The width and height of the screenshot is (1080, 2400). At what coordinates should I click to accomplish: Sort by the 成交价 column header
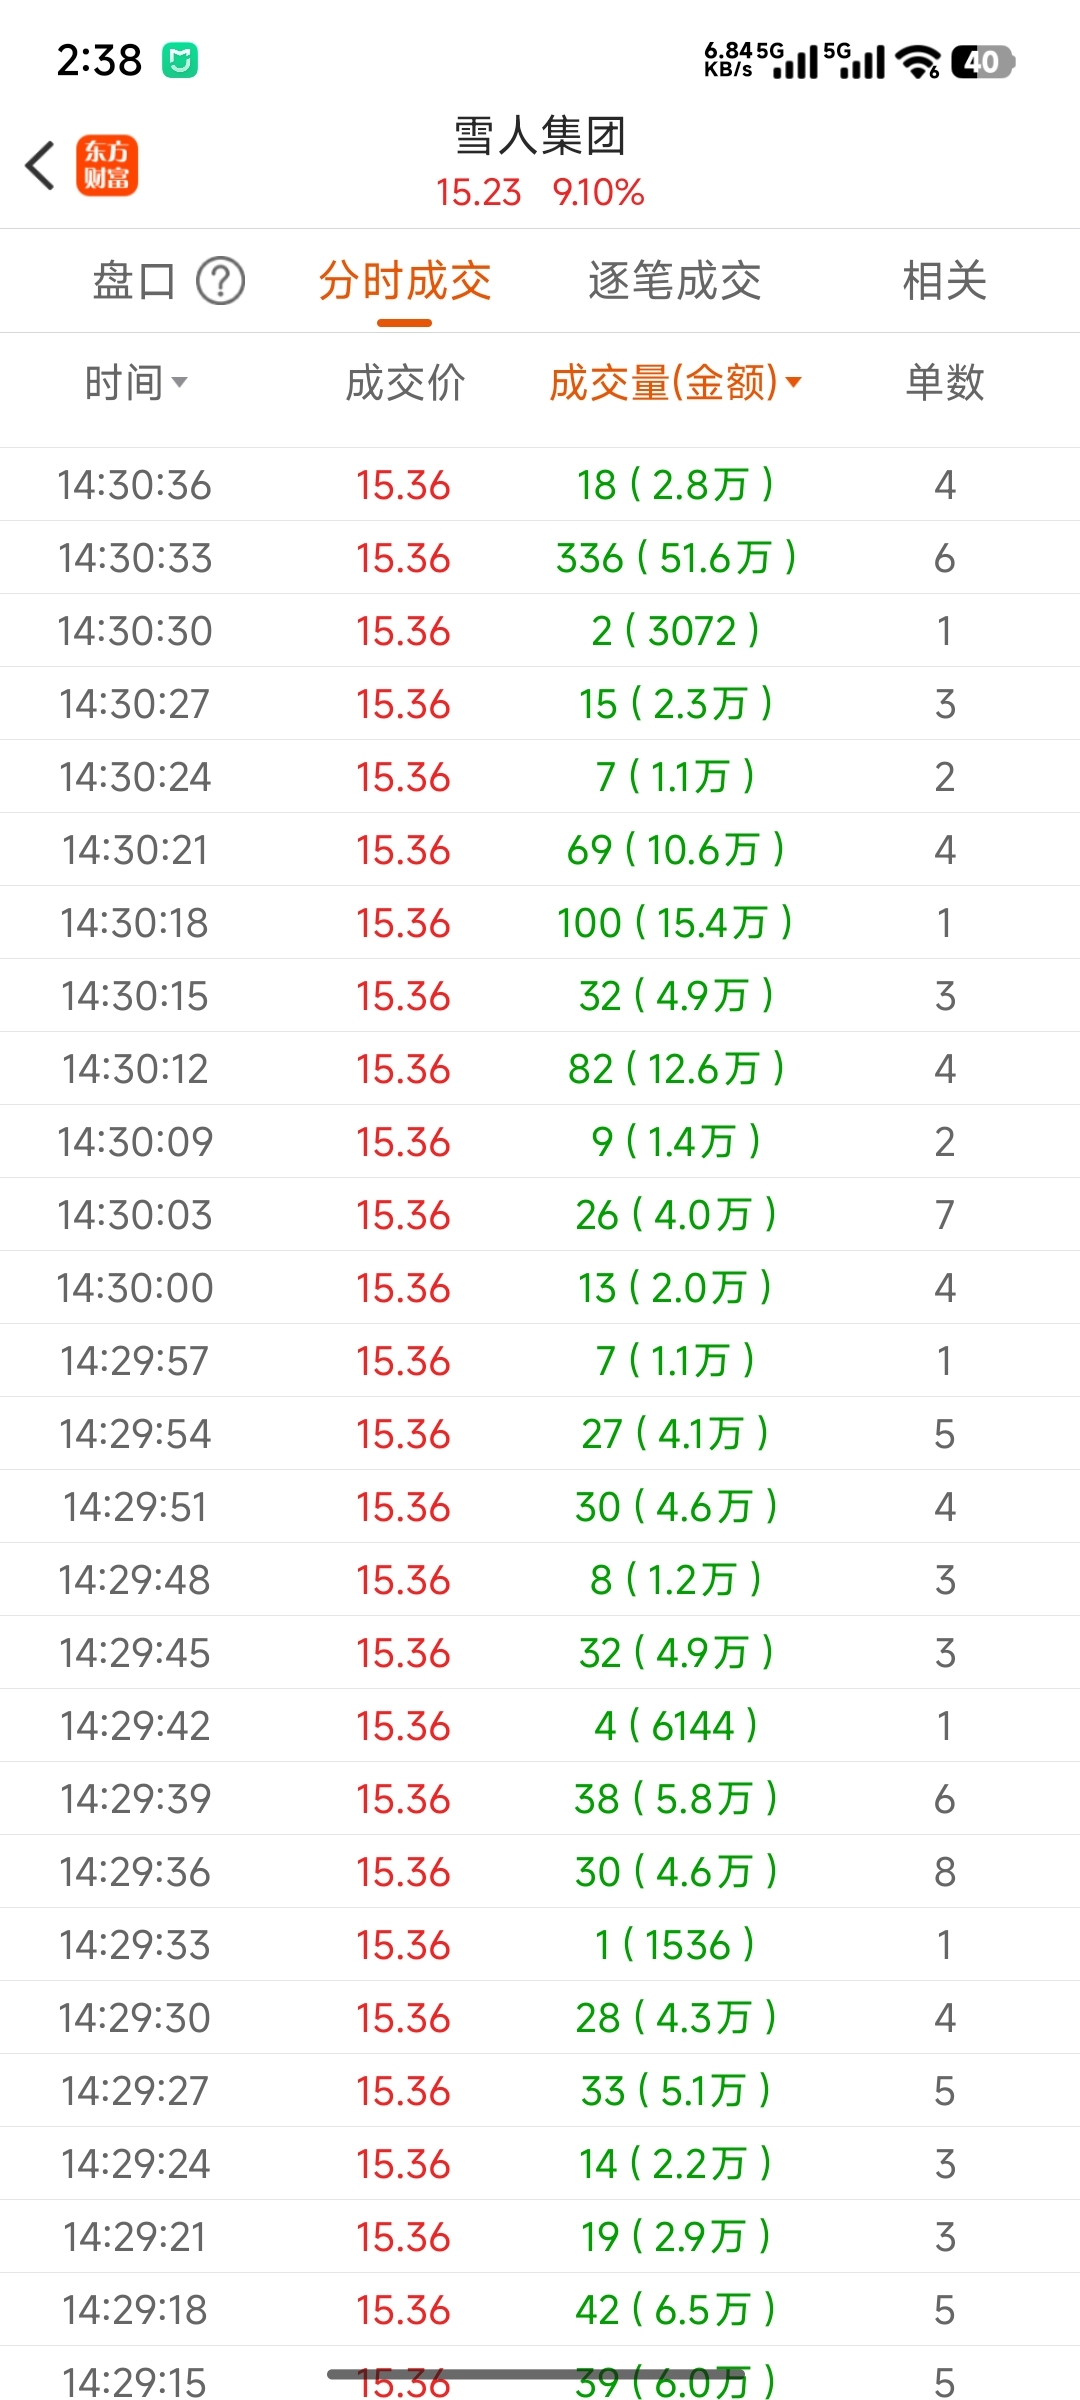pos(405,382)
